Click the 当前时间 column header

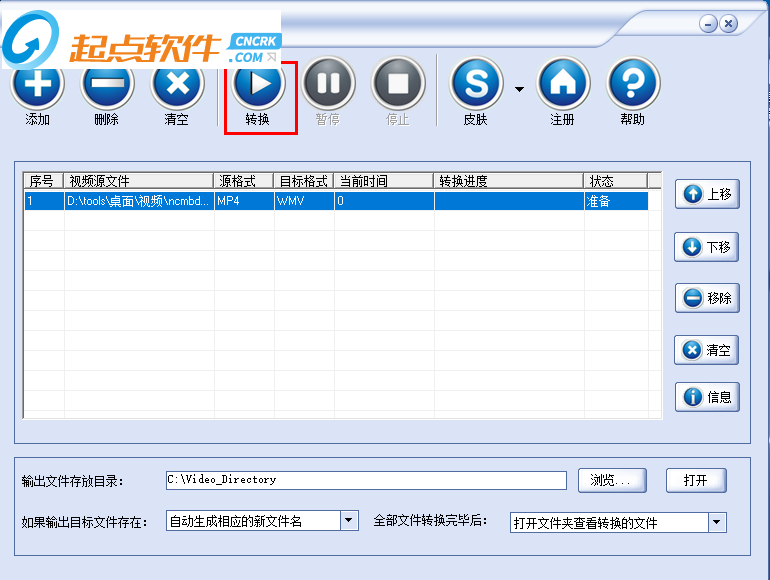(x=384, y=181)
